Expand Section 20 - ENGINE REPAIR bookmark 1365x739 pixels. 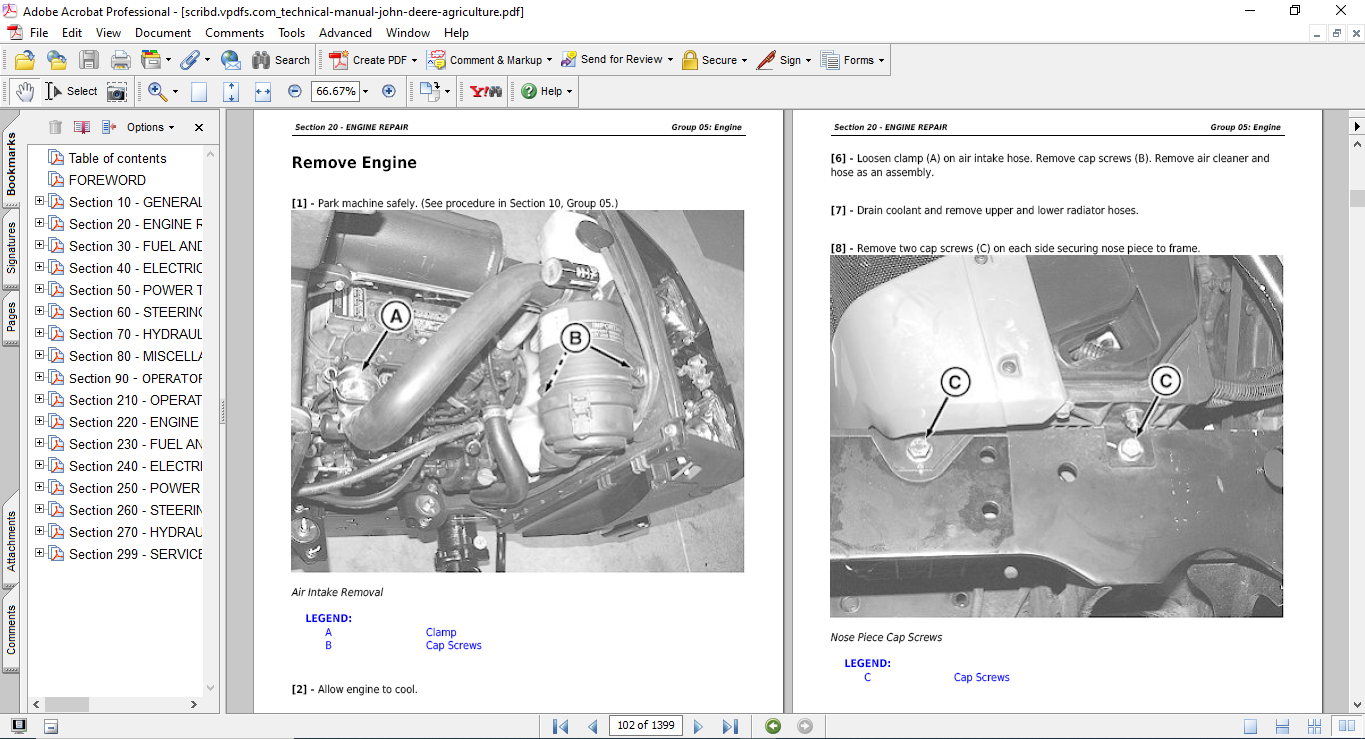(37, 223)
